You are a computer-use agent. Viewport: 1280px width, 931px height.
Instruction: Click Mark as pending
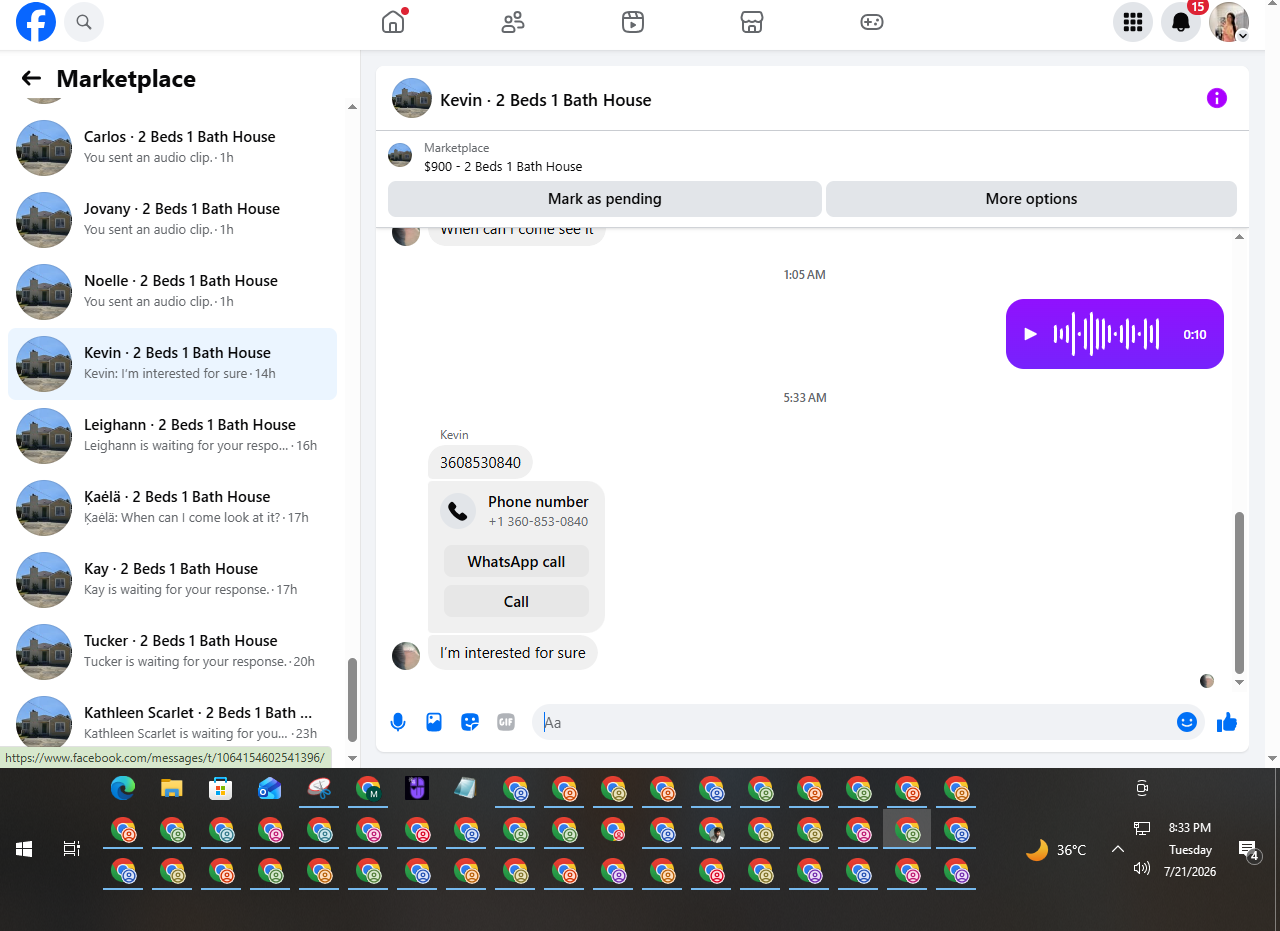tap(605, 199)
